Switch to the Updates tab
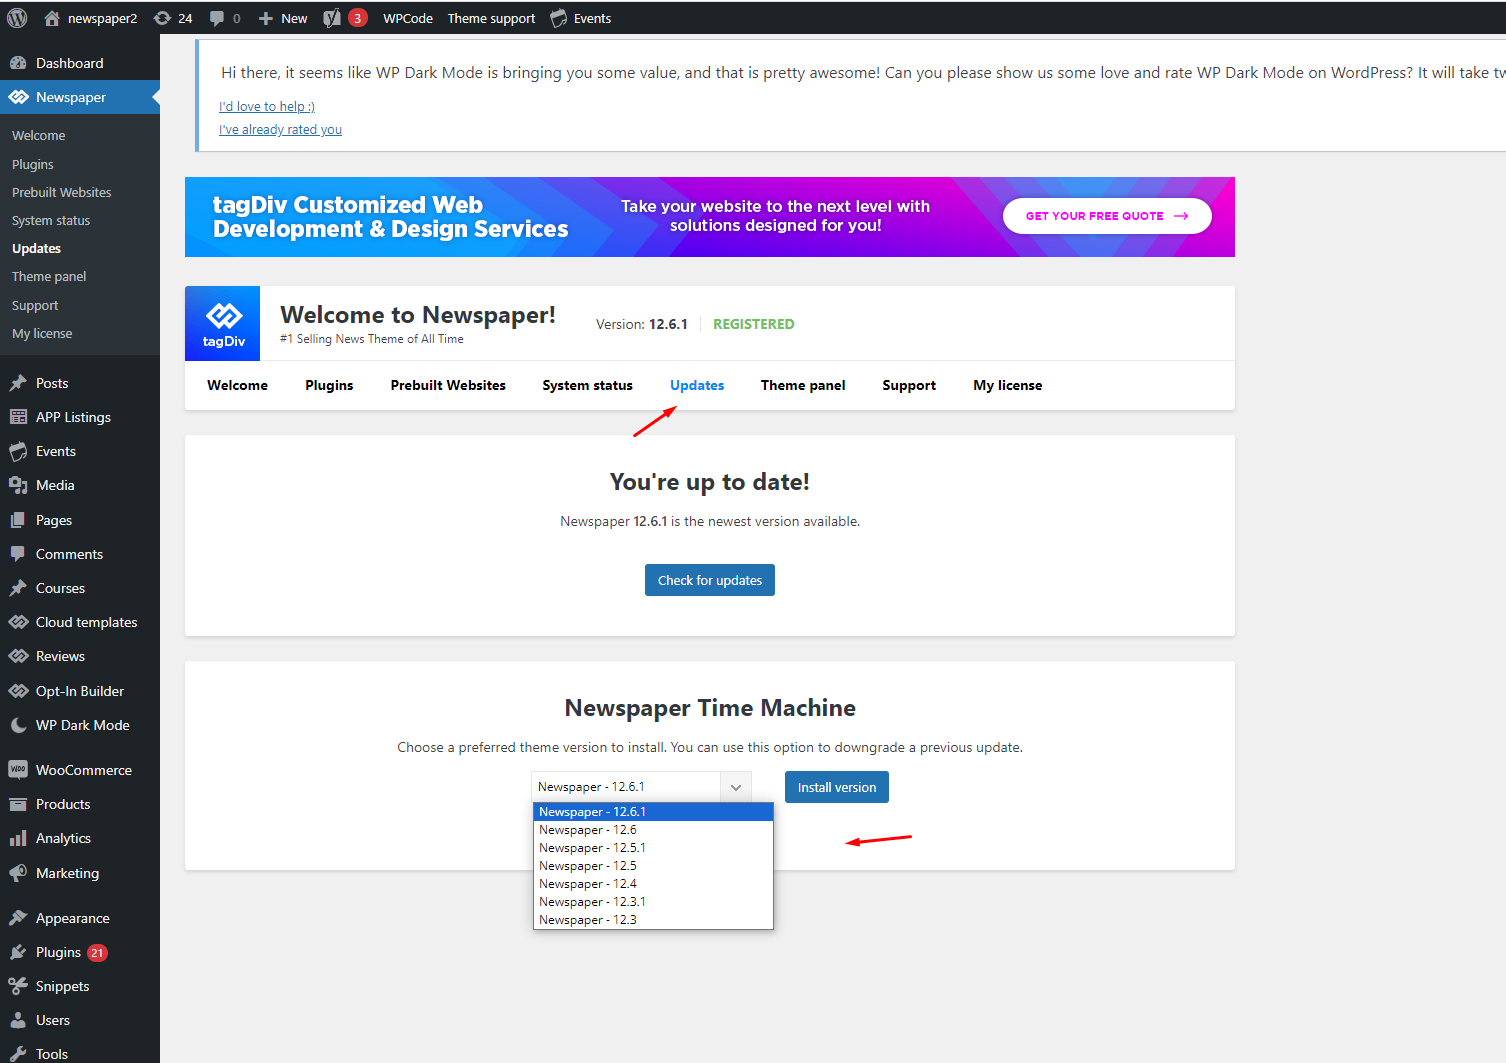 tap(697, 385)
